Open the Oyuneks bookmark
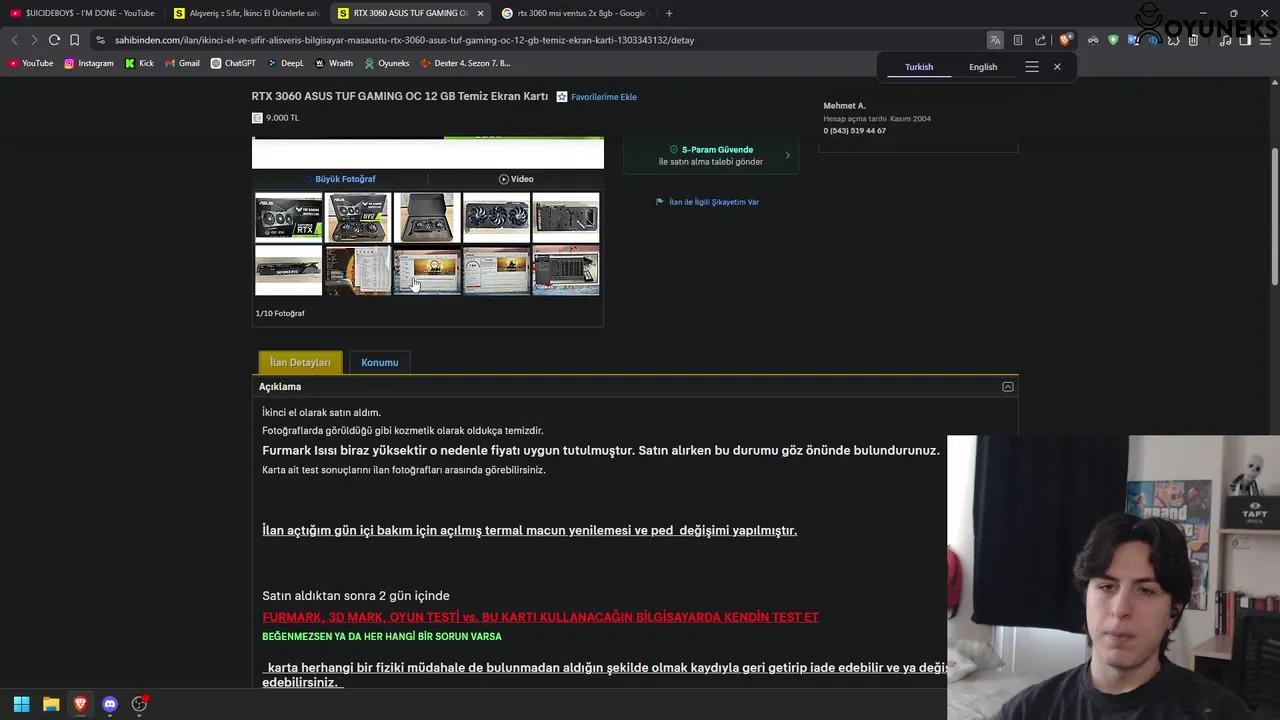The width and height of the screenshot is (1280, 720). pyautogui.click(x=387, y=63)
